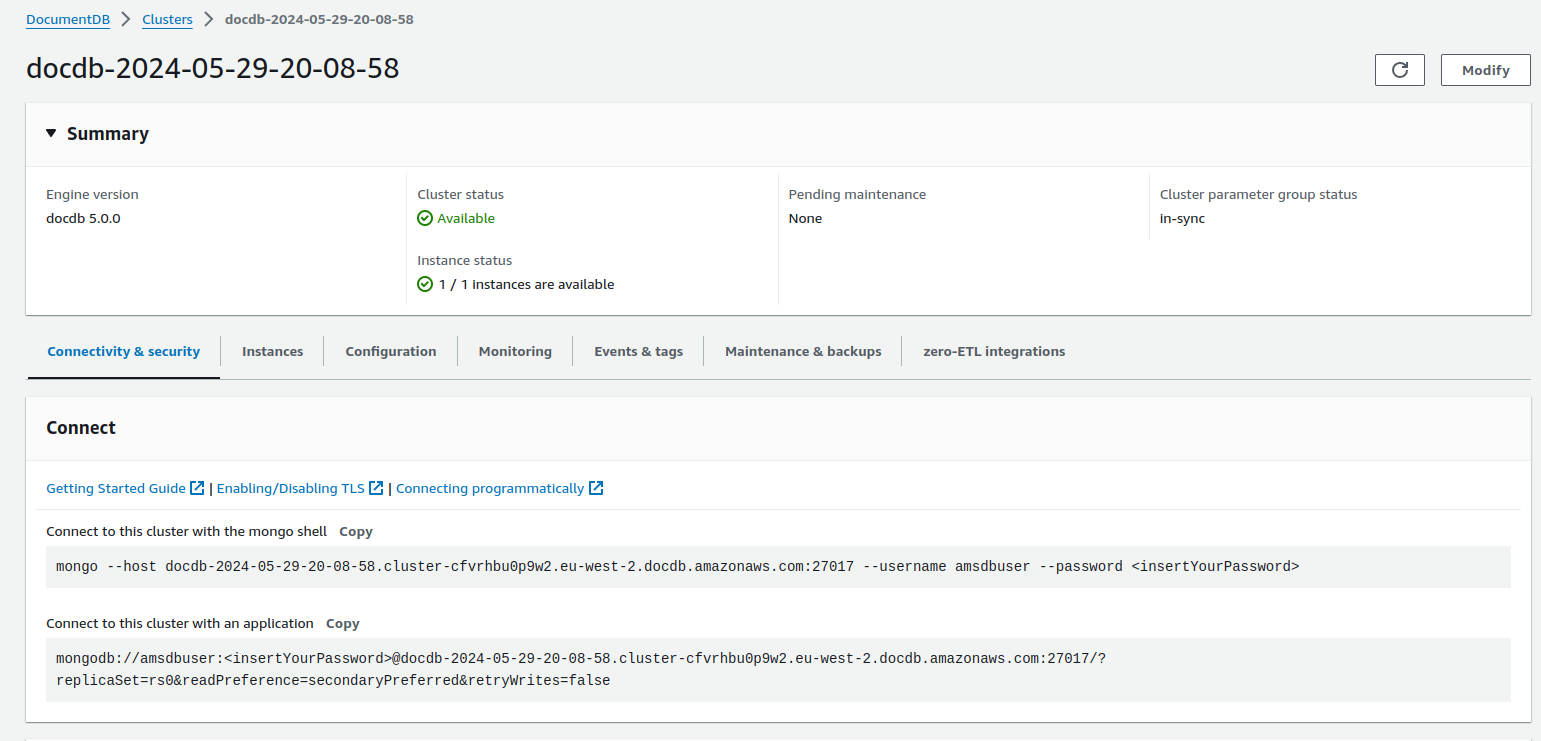The height and width of the screenshot is (741, 1541).
Task: Click the 'in-sync' parameter group status
Action: [x=1182, y=218]
